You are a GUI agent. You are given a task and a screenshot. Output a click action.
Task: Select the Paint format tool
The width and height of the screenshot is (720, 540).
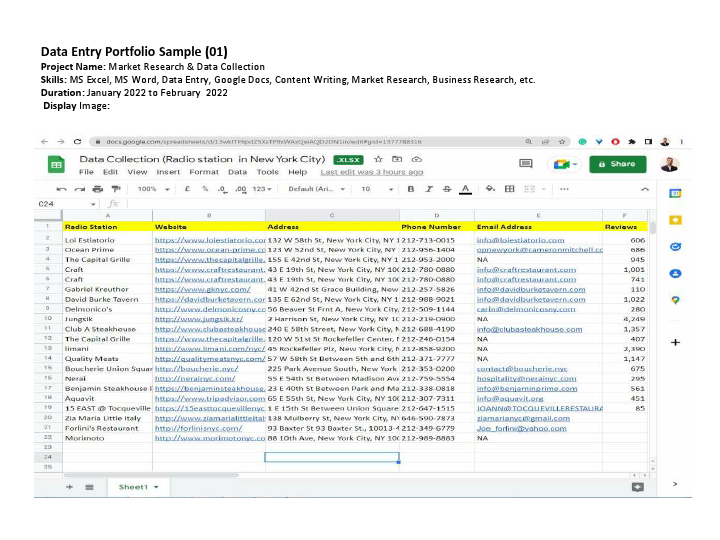(116, 189)
